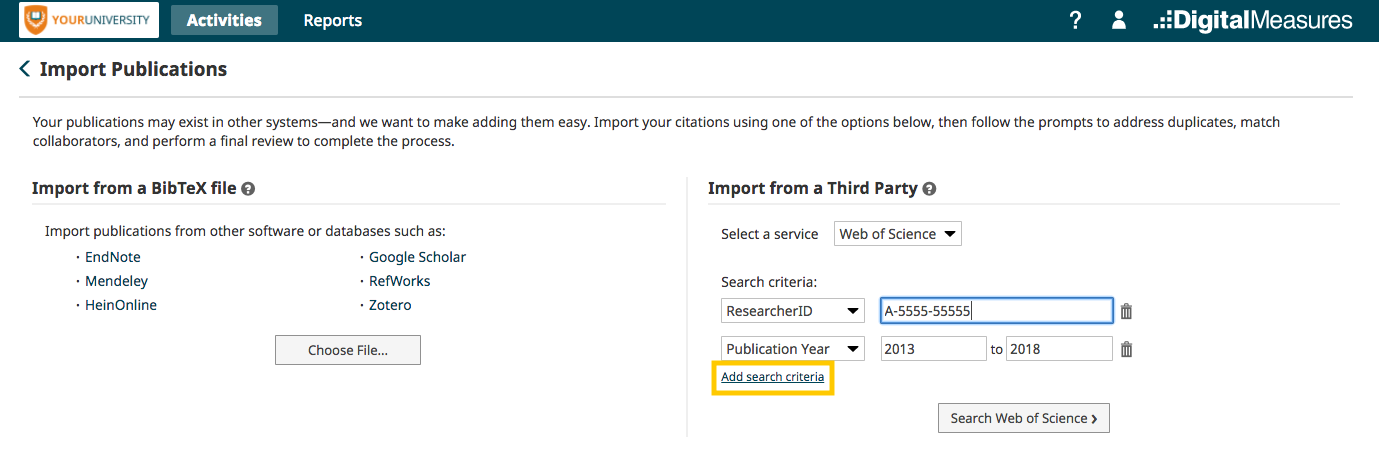This screenshot has height=474, width=1379.
Task: Click the help question mark icon in header
Action: coord(1076,20)
